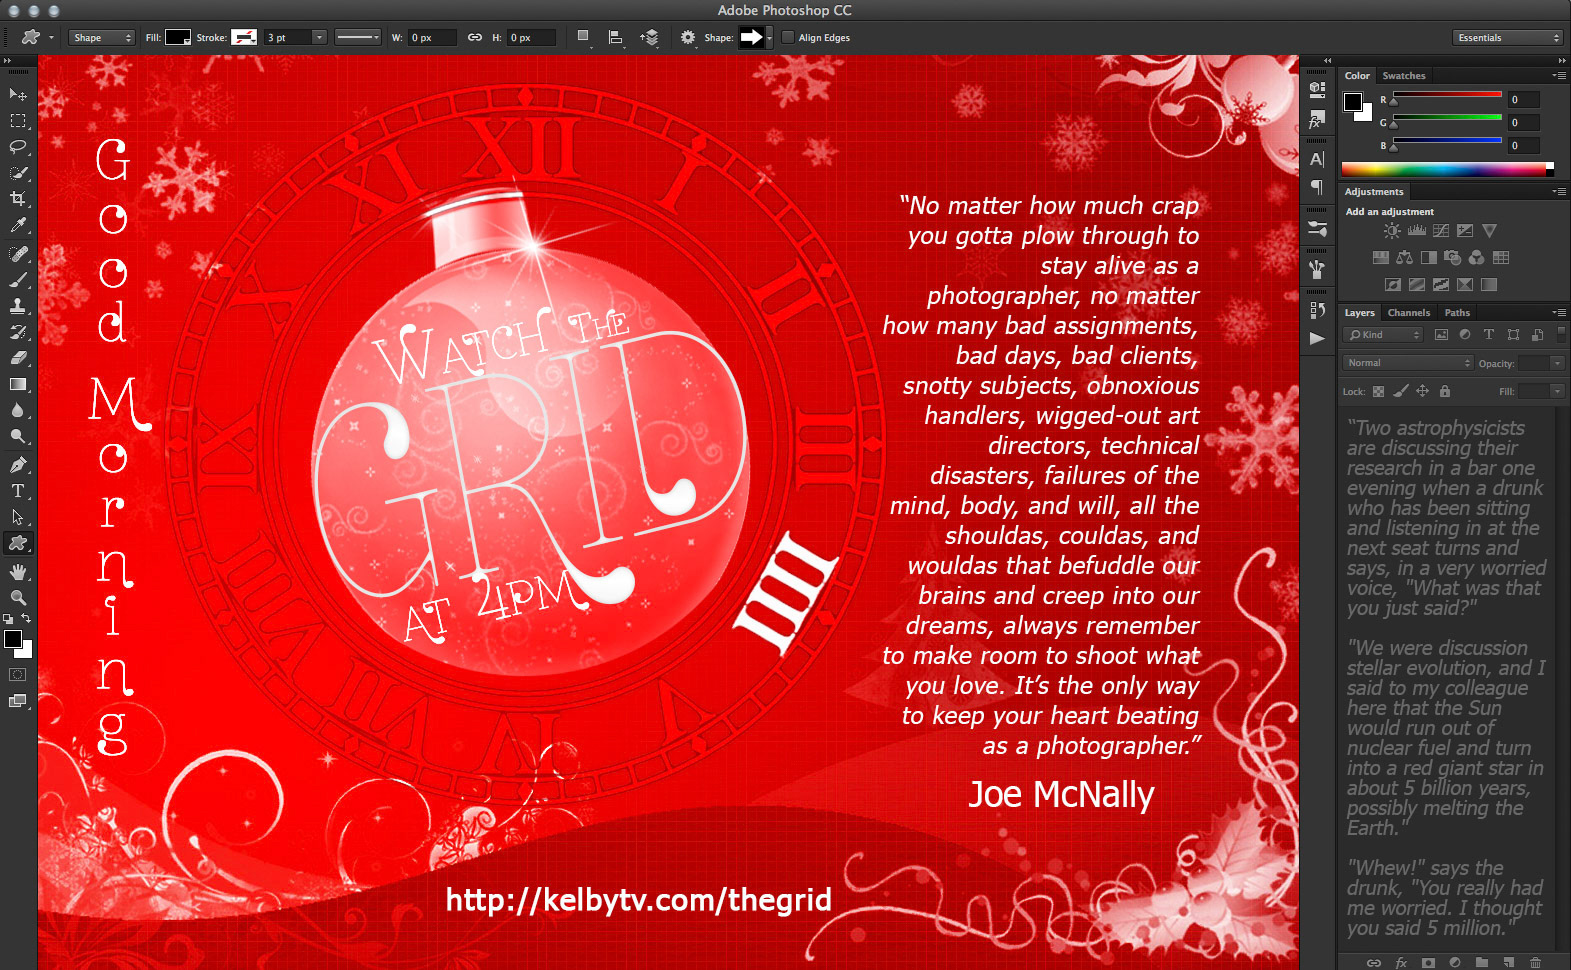Select the Crop tool
The width and height of the screenshot is (1571, 970).
(x=18, y=199)
